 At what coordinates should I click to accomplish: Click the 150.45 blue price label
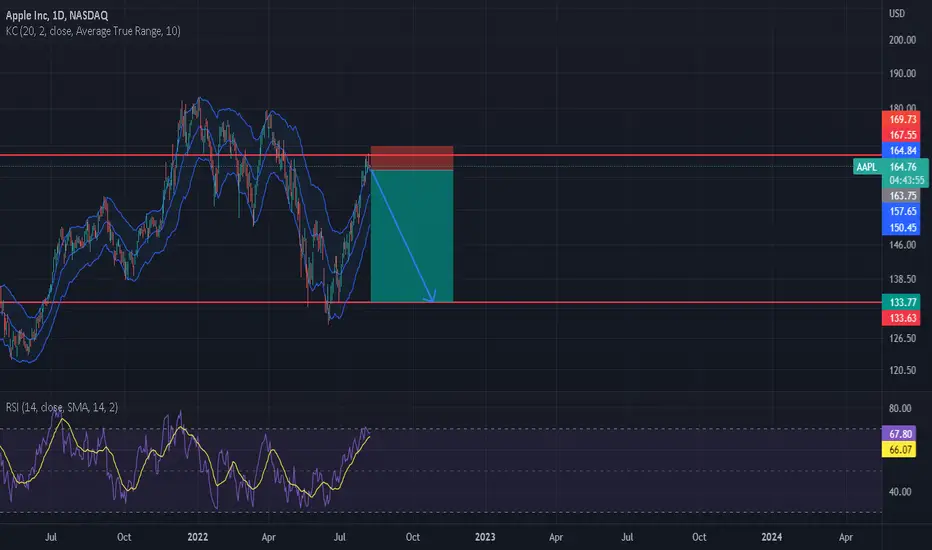tap(901, 227)
